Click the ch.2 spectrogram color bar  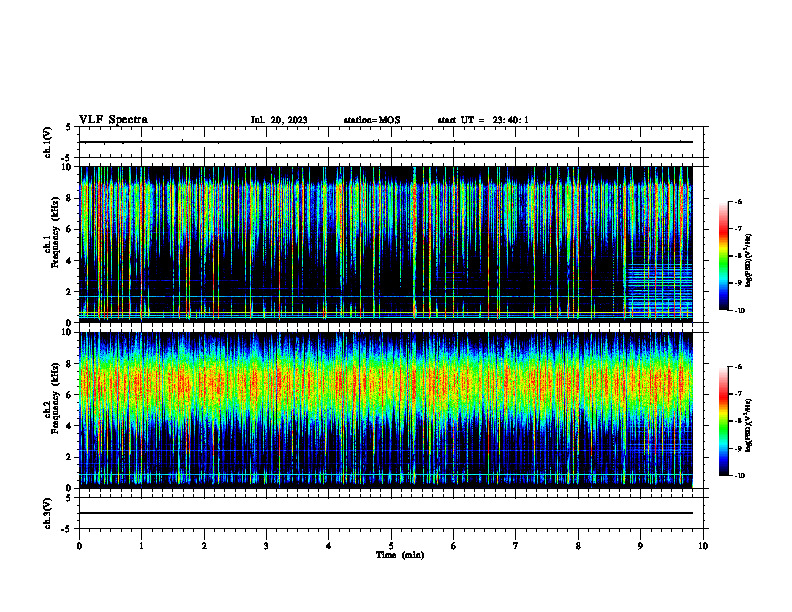point(724,421)
